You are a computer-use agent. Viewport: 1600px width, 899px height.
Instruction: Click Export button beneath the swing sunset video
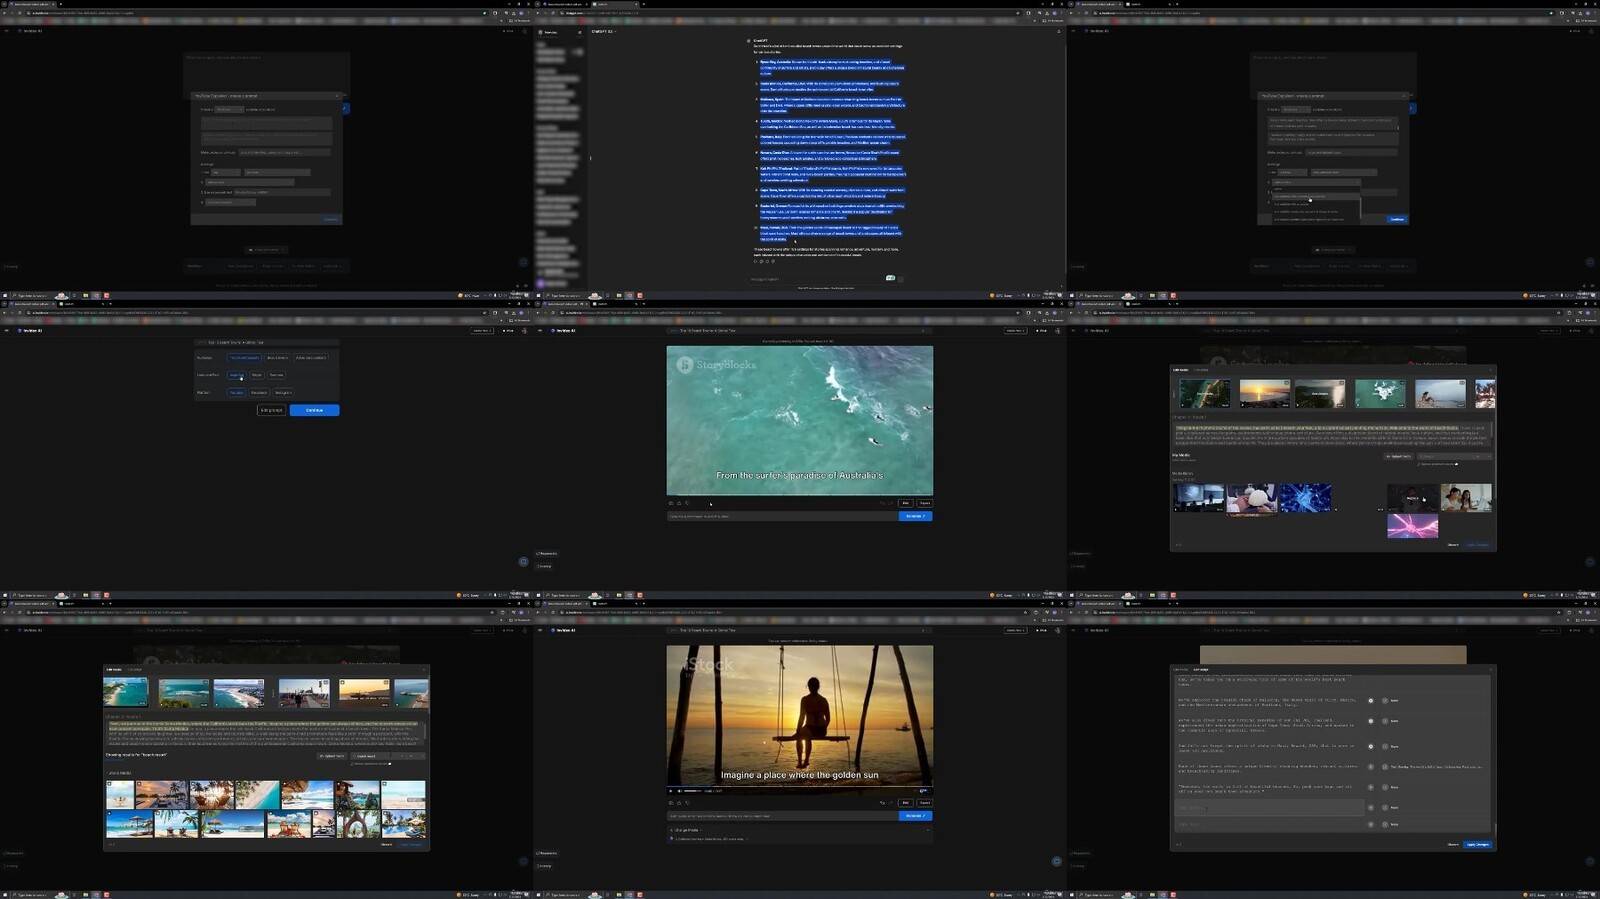925,802
